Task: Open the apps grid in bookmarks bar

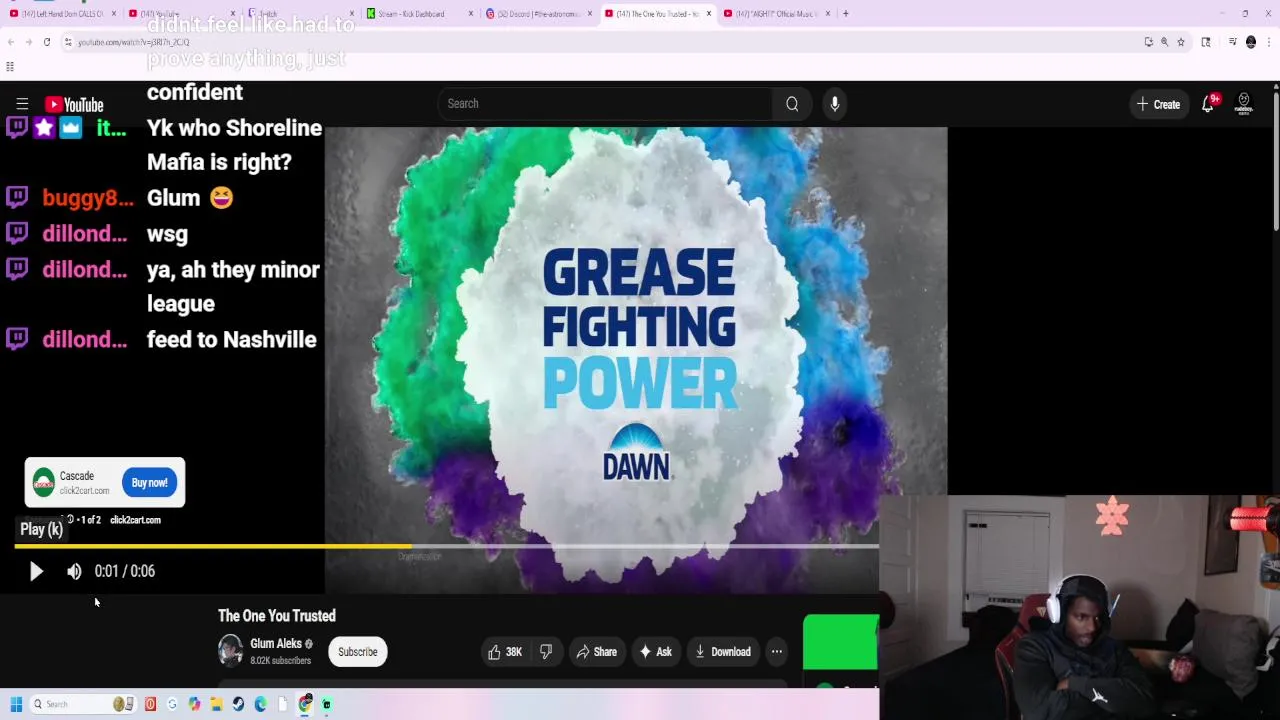Action: (10, 67)
